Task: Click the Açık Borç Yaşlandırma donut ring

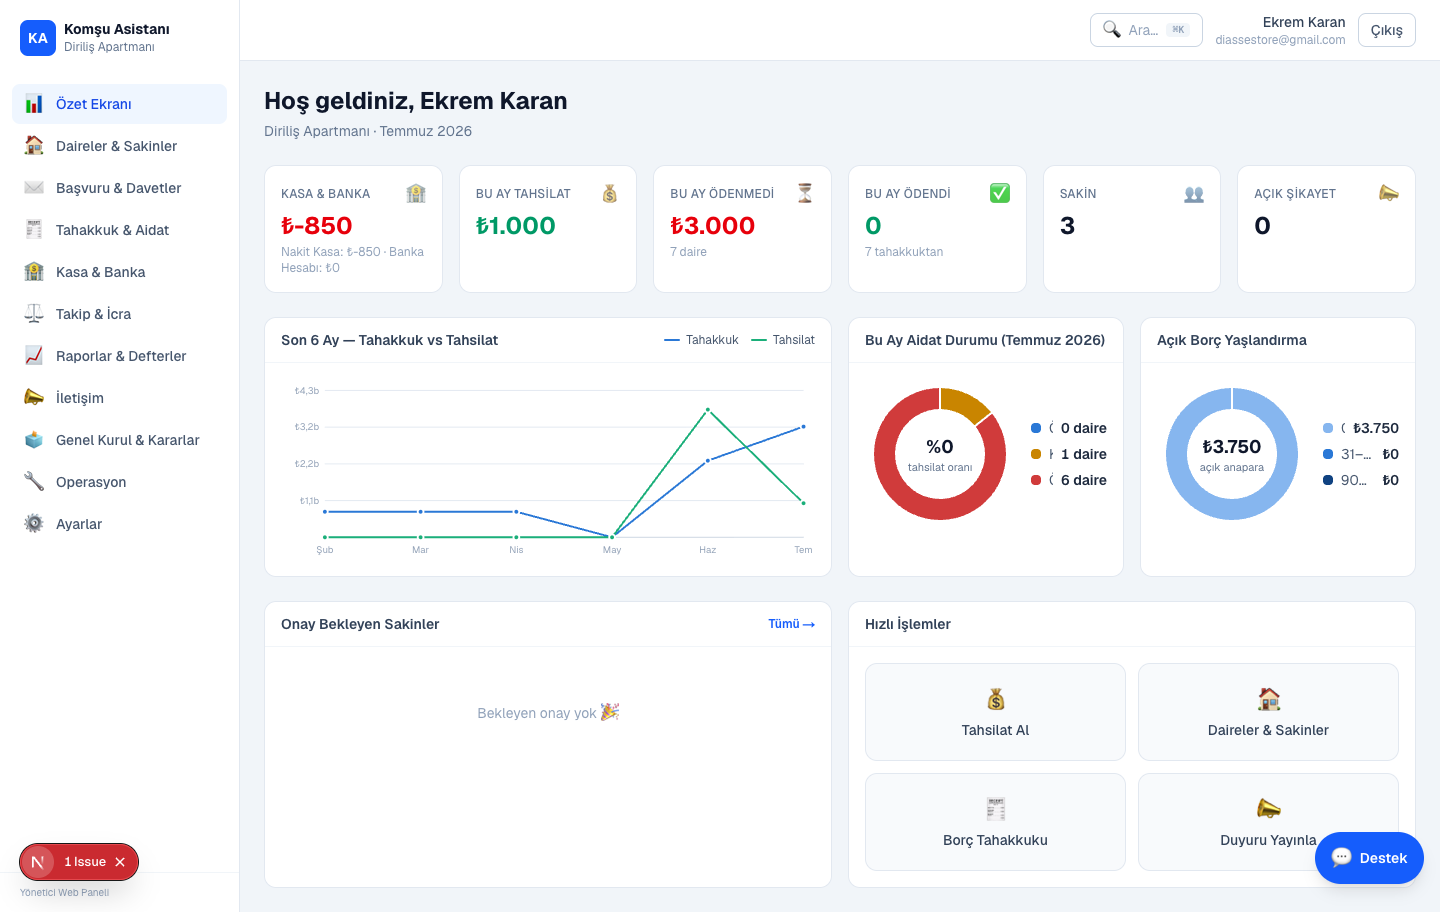Action: [x=1232, y=509]
